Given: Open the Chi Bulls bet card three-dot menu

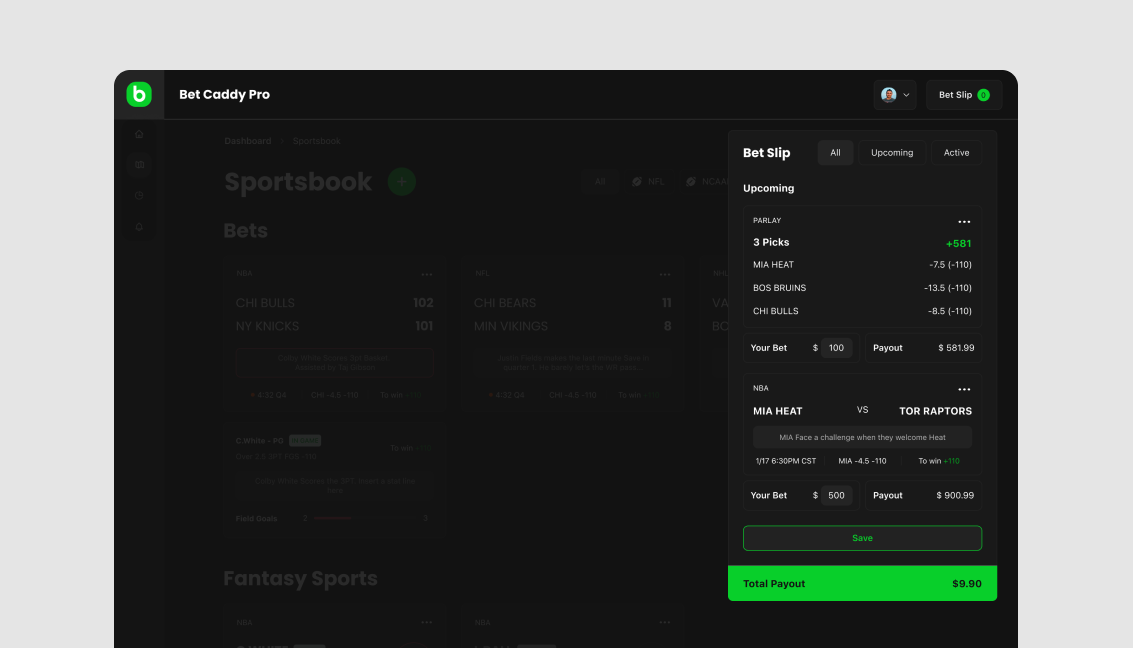Looking at the screenshot, I should click(427, 275).
